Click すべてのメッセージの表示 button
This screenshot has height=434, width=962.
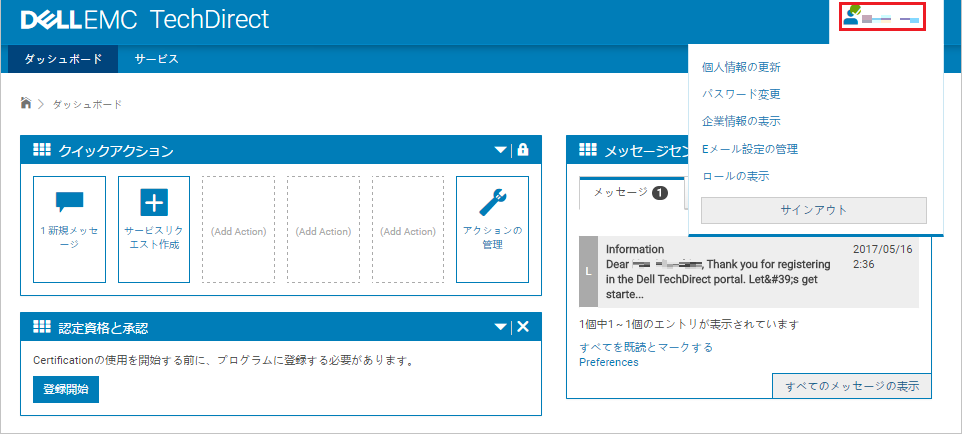coord(852,386)
